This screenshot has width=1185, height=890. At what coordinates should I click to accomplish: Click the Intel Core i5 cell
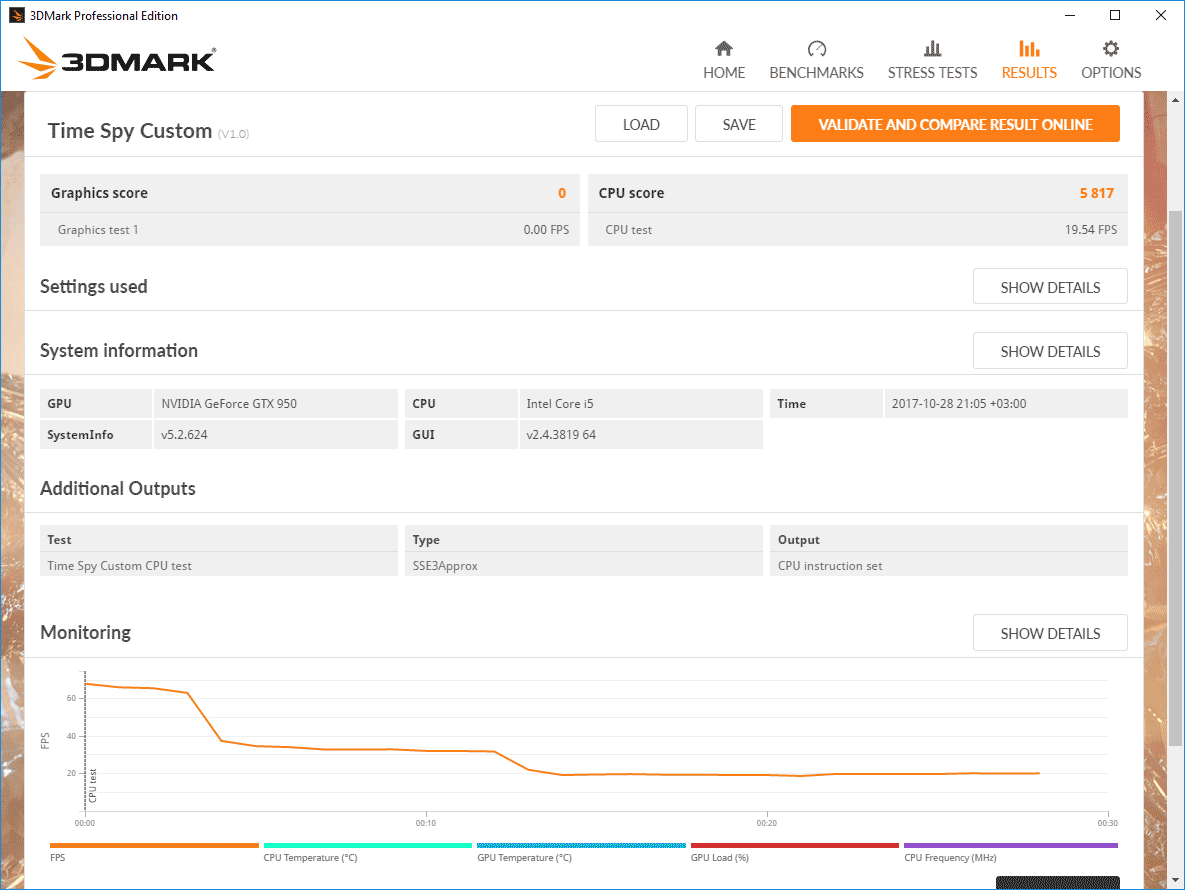pos(641,403)
